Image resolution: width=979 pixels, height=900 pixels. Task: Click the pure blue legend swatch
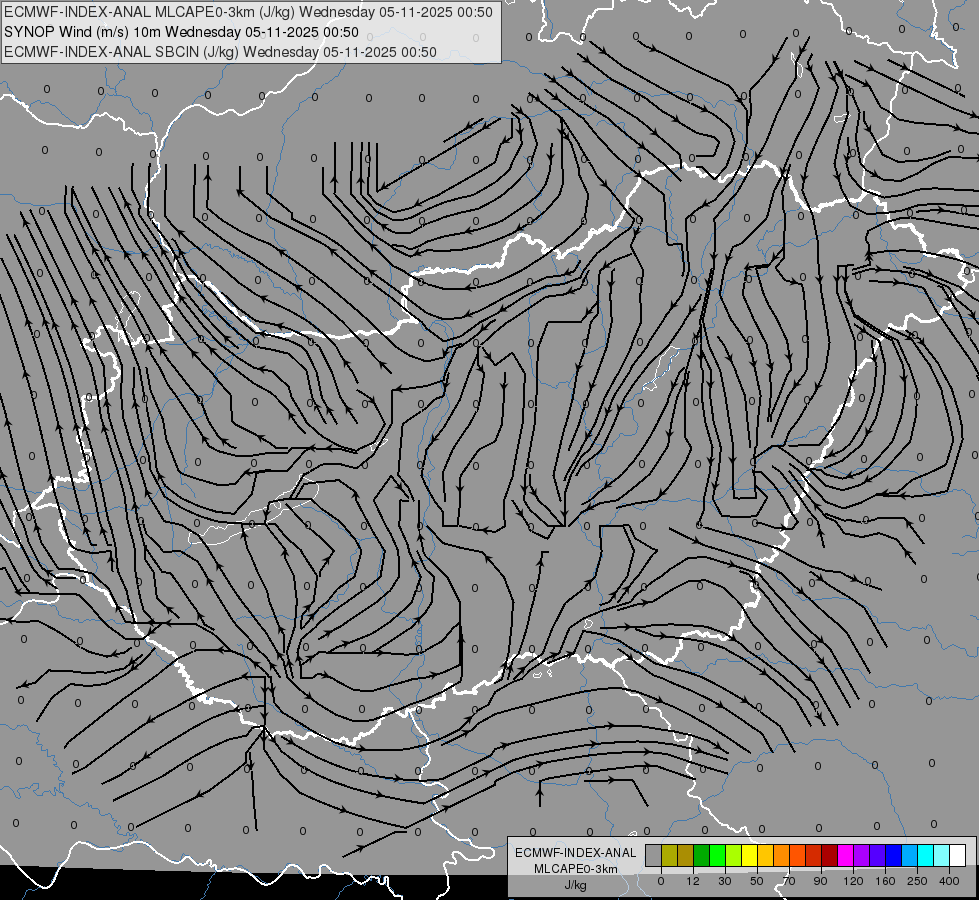click(893, 855)
